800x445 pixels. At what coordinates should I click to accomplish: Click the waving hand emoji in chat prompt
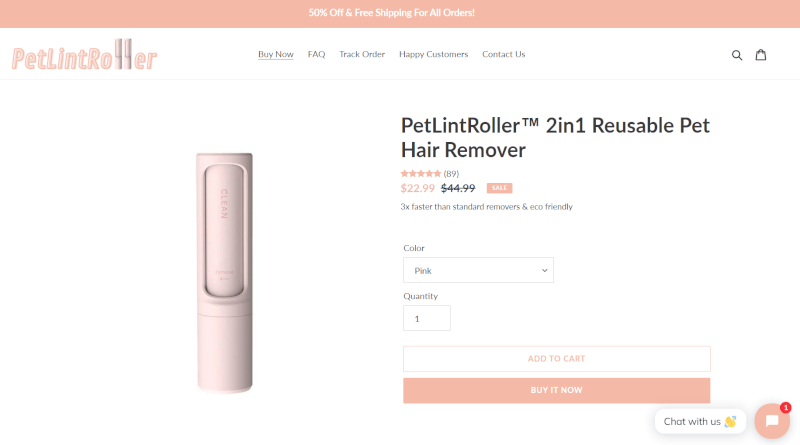730,422
